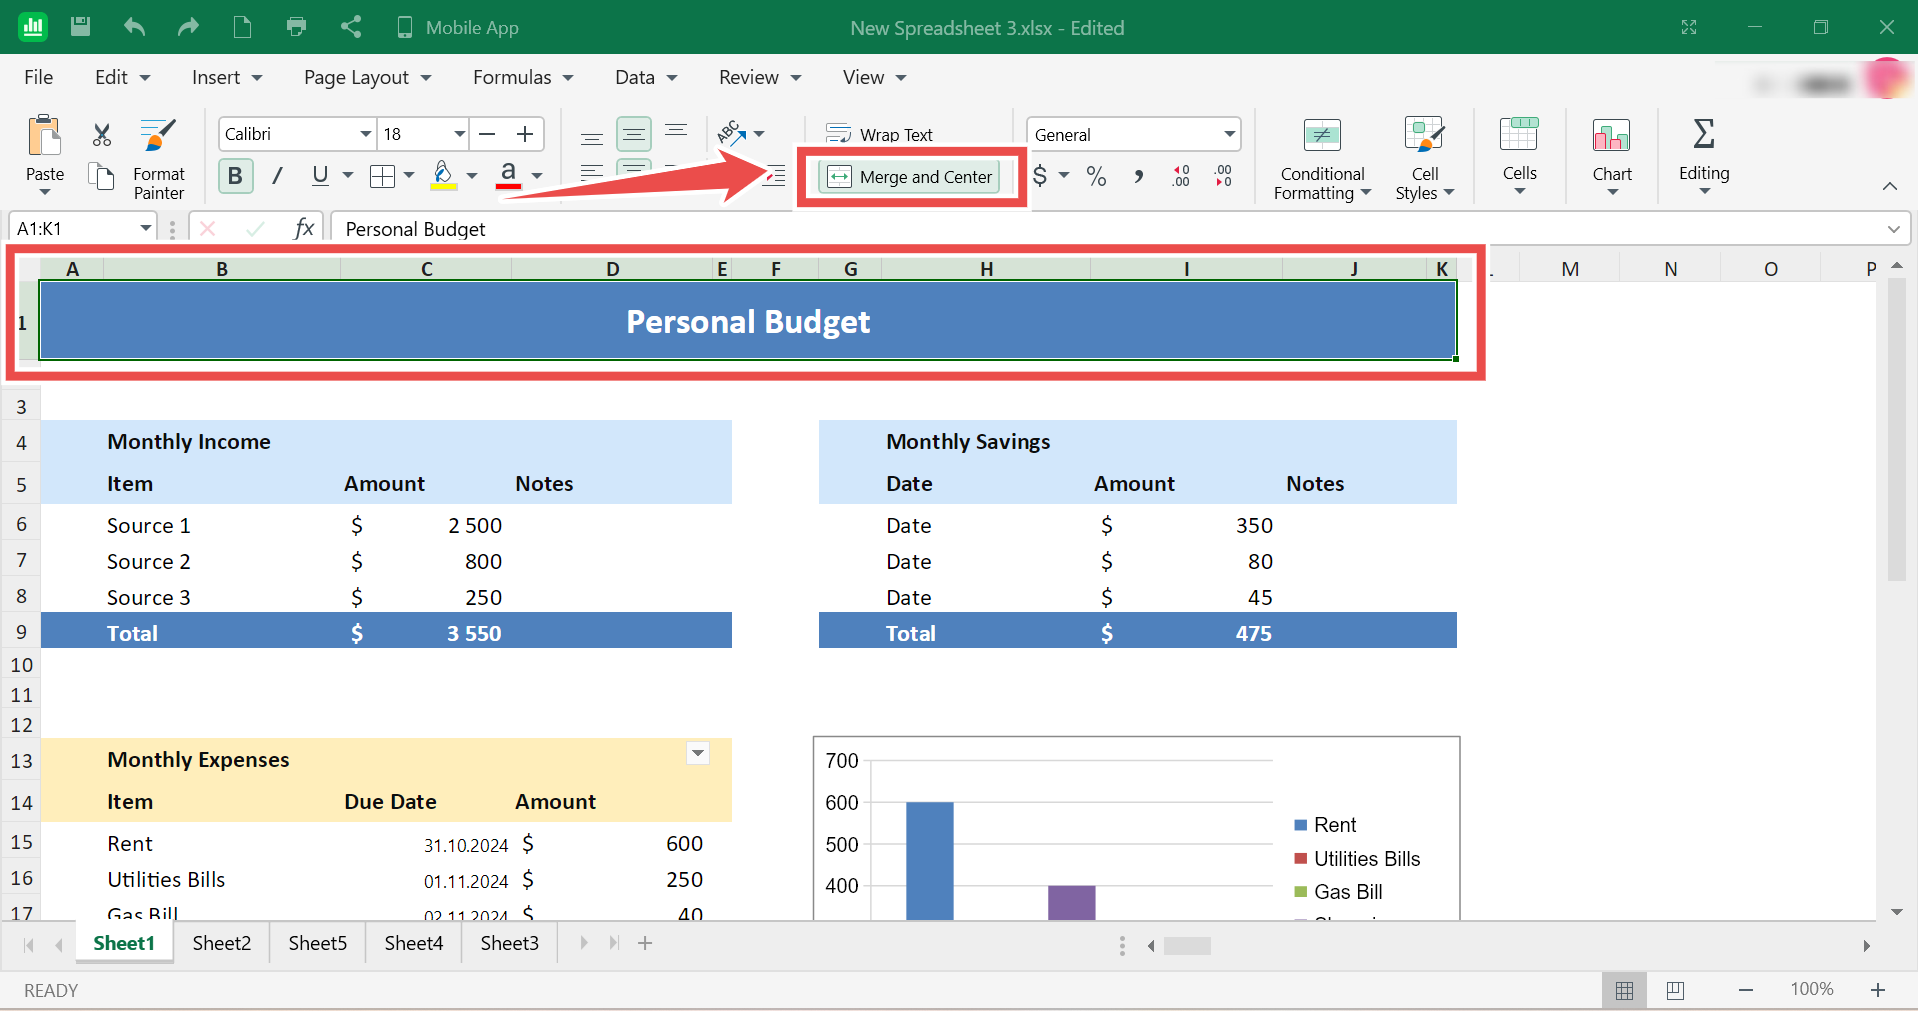The height and width of the screenshot is (1011, 1918).
Task: Toggle italic formatting
Action: (277, 176)
